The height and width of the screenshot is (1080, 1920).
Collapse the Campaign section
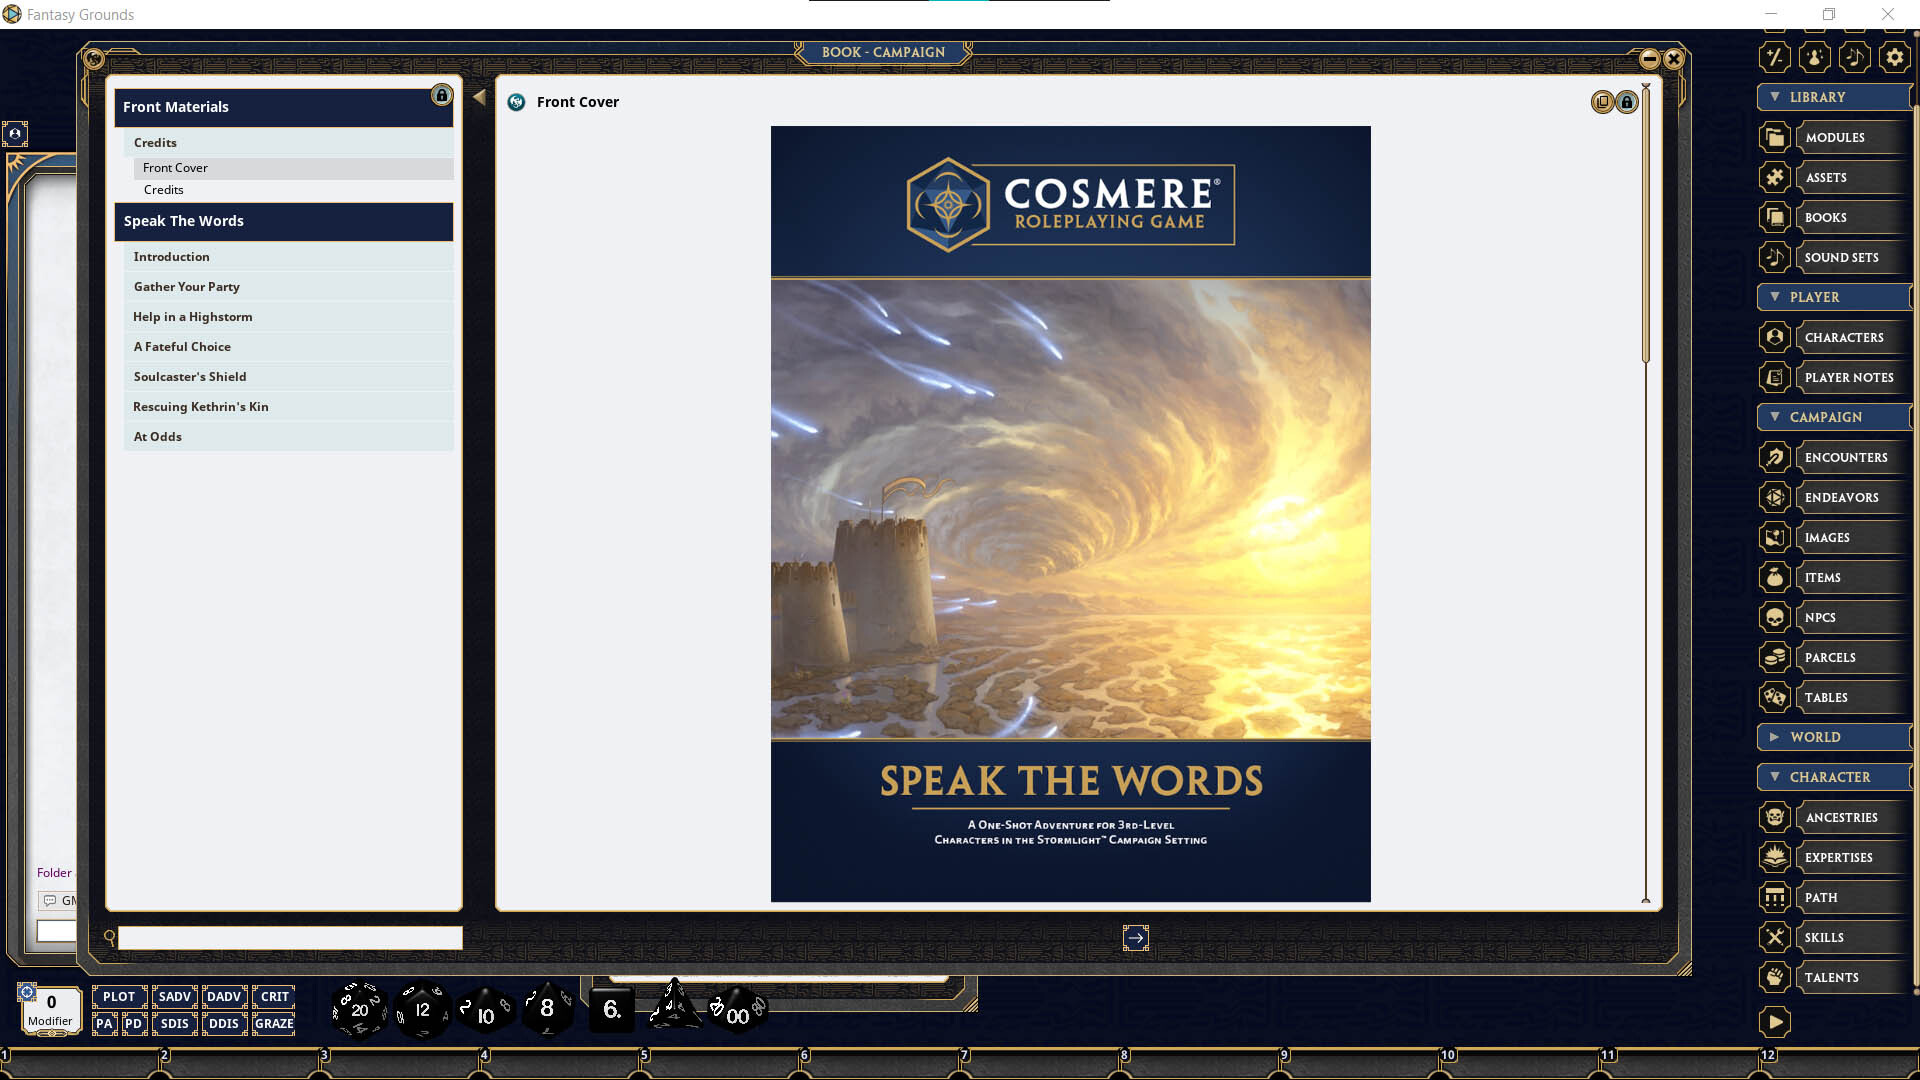click(x=1774, y=417)
